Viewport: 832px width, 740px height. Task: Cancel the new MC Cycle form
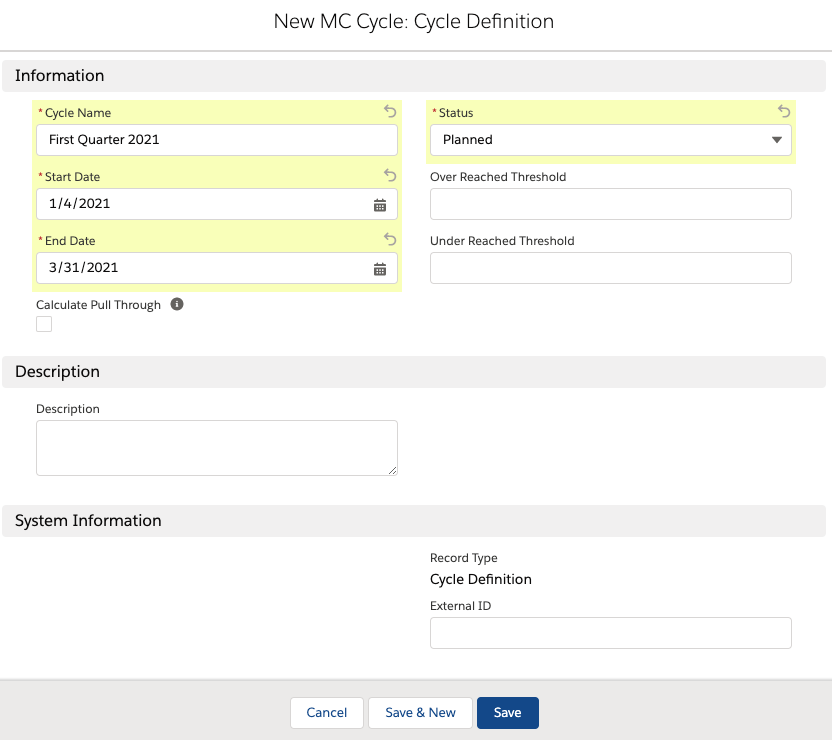(327, 712)
